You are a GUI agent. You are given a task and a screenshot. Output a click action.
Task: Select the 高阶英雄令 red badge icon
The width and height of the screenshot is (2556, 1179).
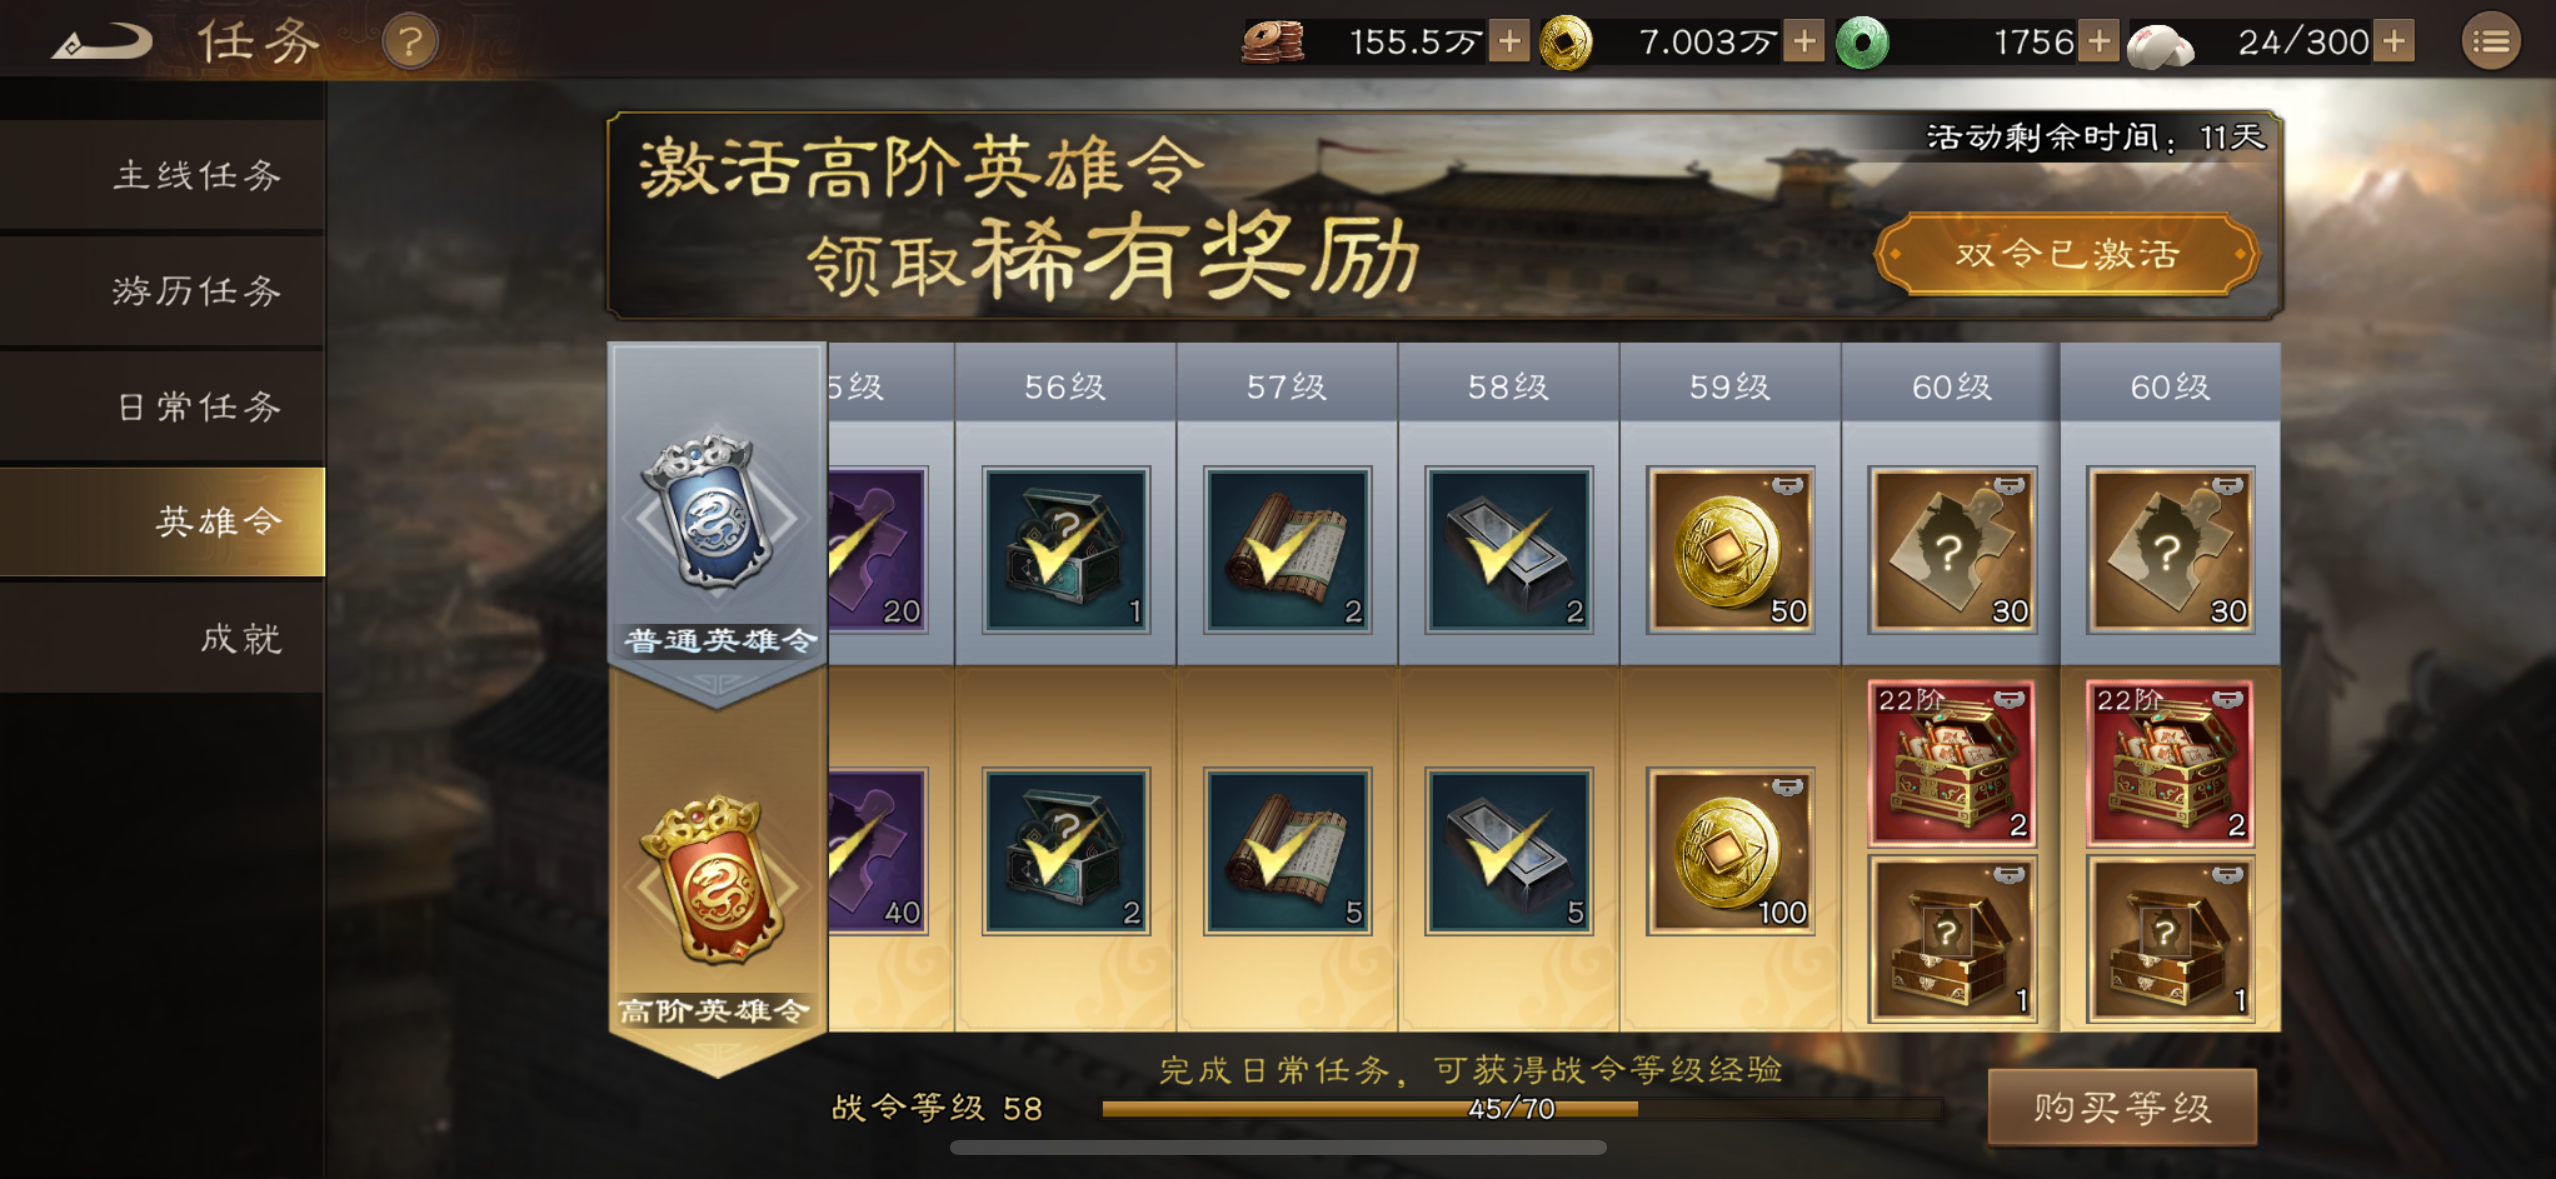click(717, 880)
